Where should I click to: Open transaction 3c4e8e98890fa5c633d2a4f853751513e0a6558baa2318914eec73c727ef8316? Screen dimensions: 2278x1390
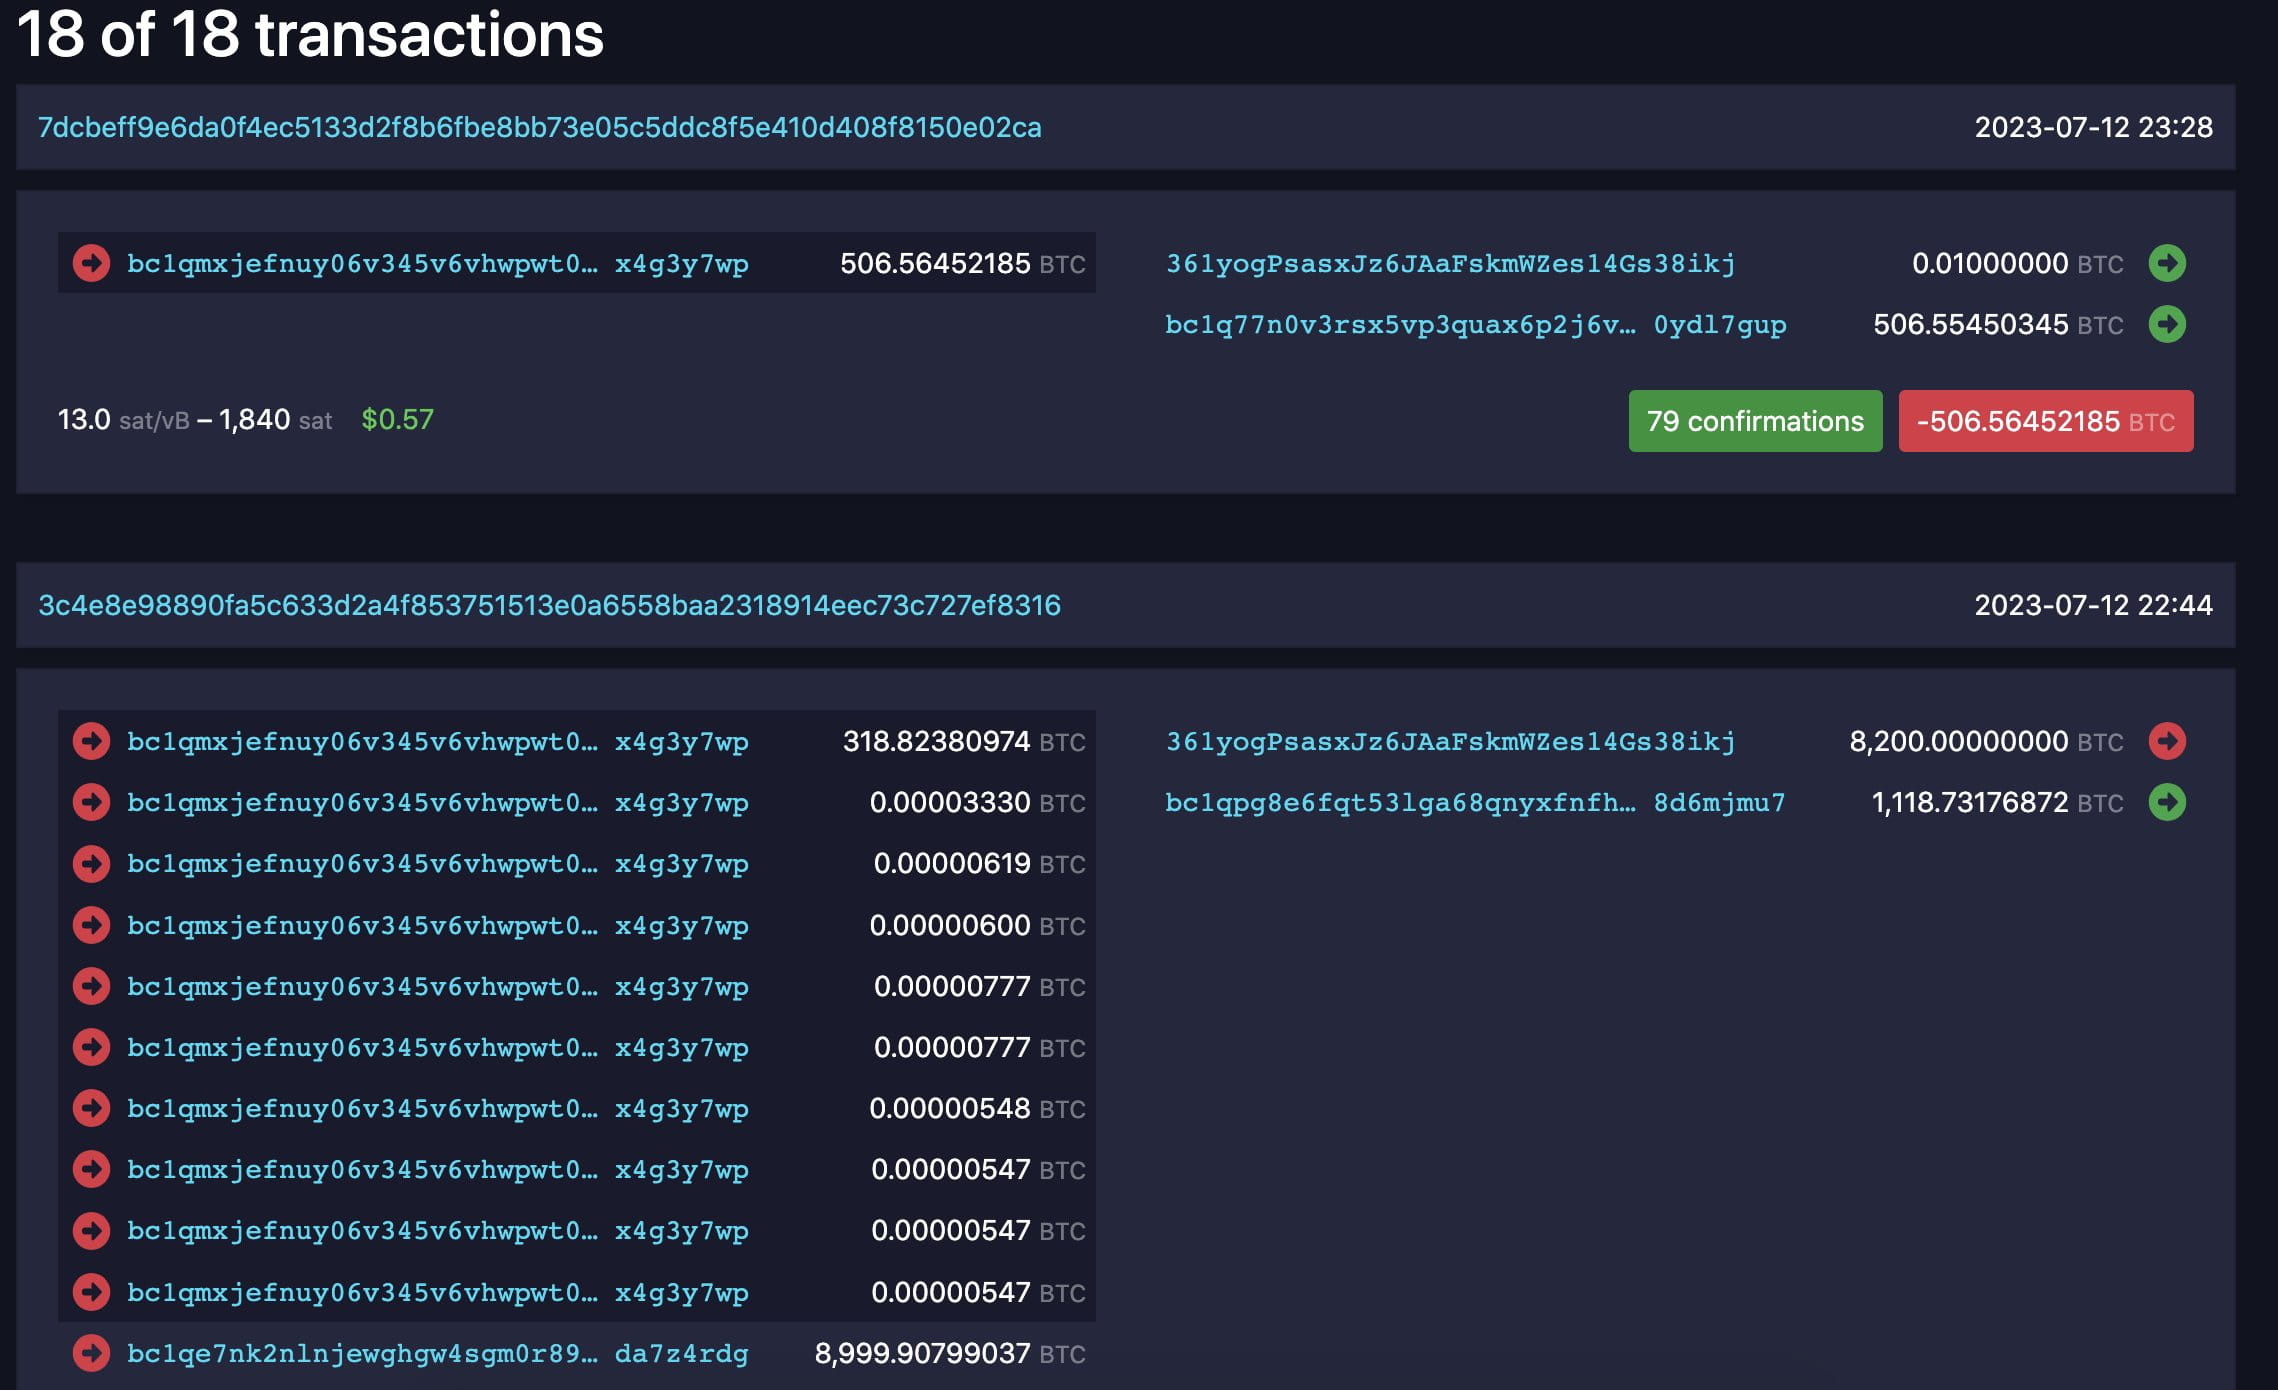coord(550,605)
